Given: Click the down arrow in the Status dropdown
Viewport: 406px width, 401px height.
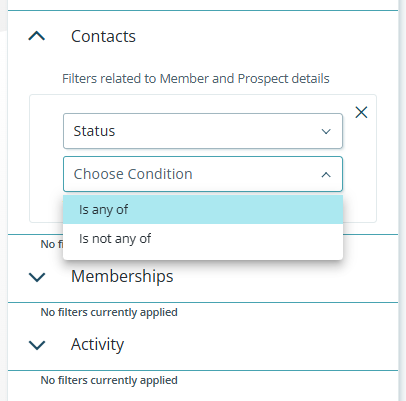Looking at the screenshot, I should coord(326,131).
